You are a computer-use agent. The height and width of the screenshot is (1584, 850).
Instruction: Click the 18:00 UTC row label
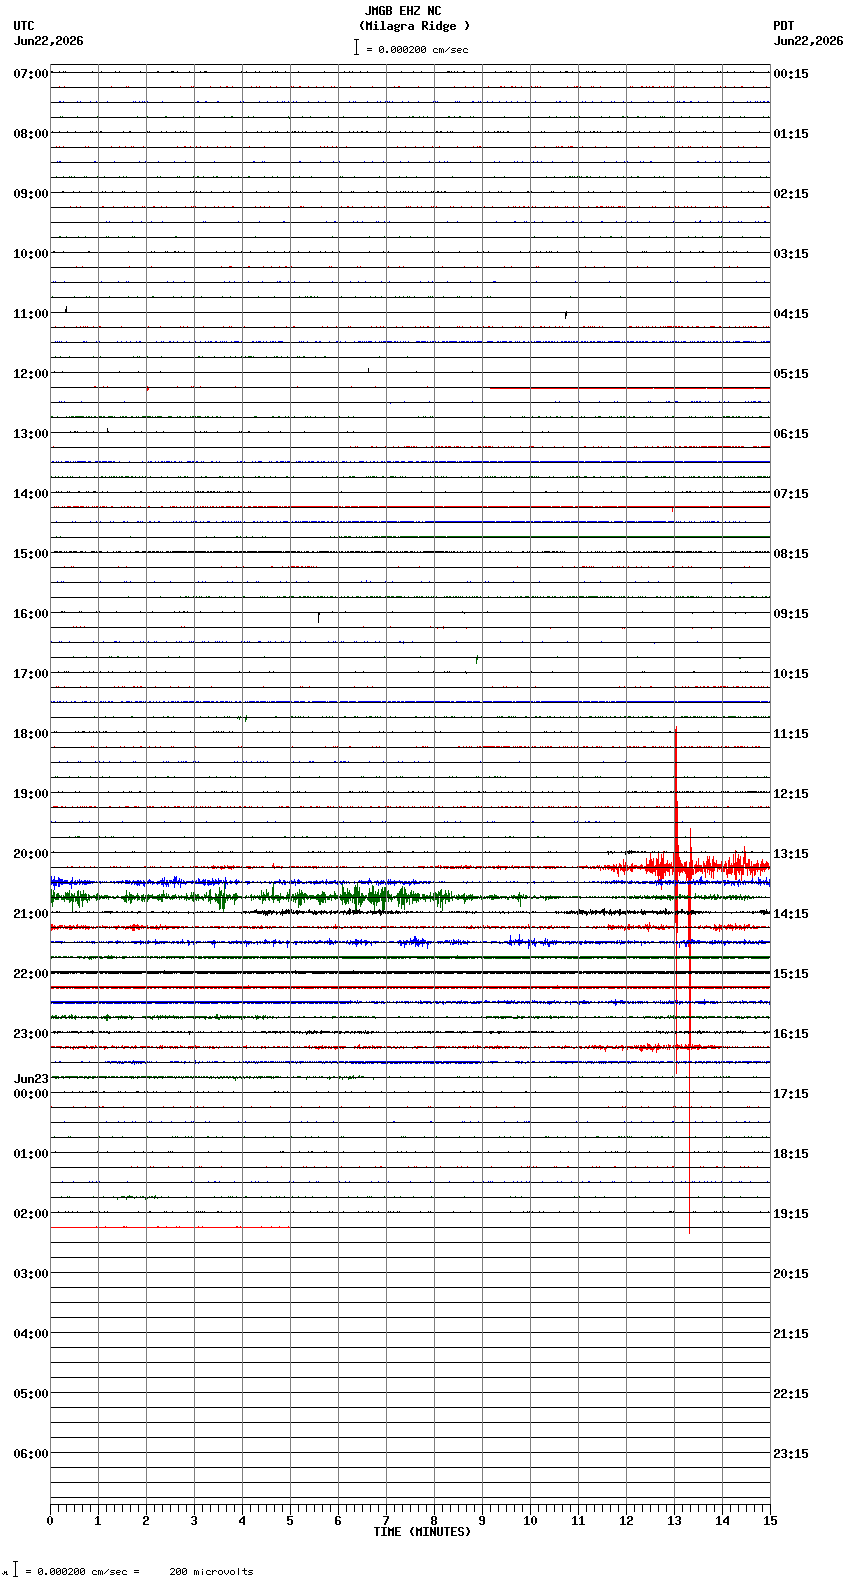tap(31, 734)
